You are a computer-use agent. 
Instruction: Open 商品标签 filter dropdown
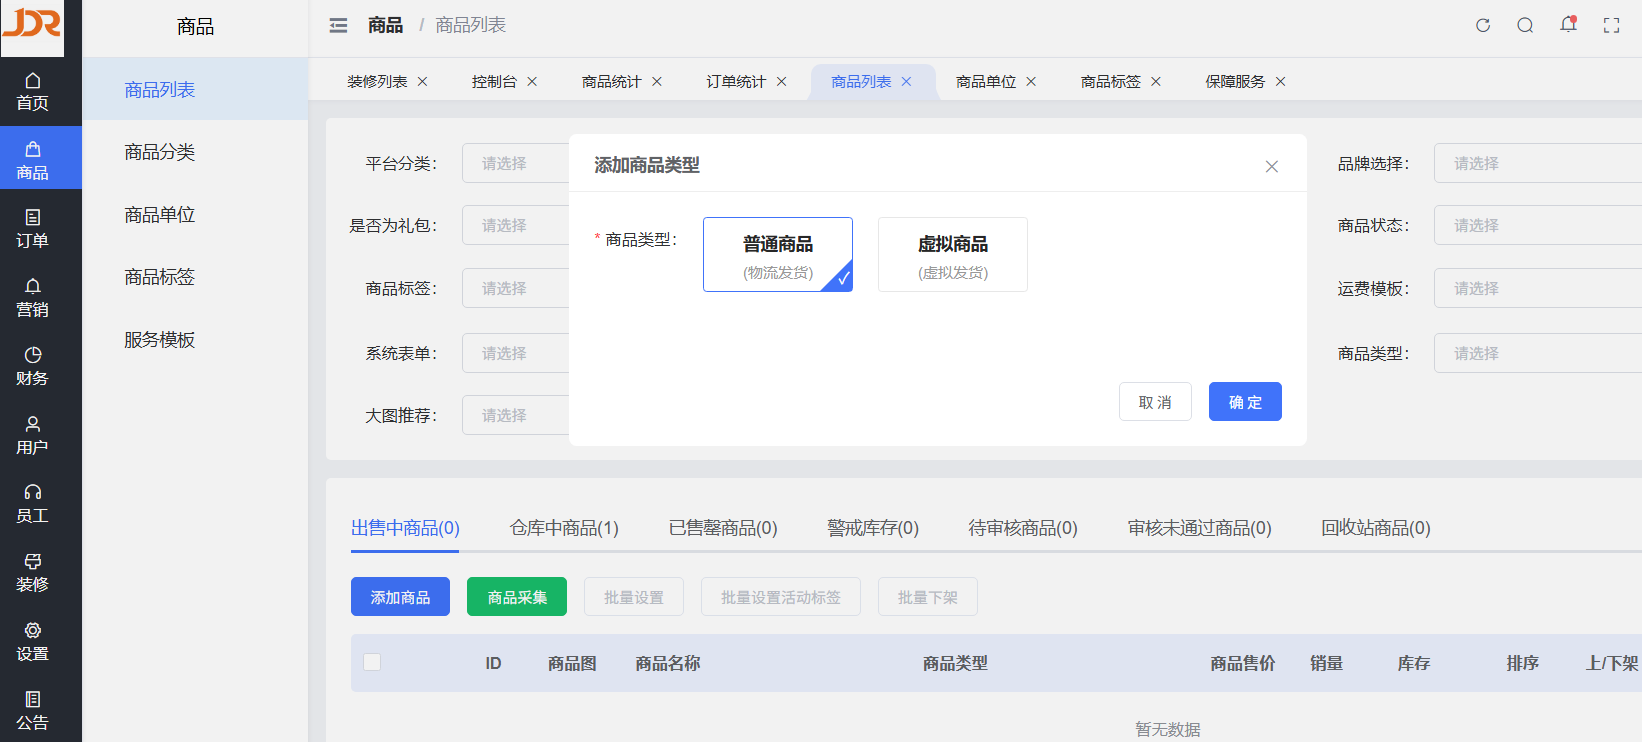[x=516, y=288]
